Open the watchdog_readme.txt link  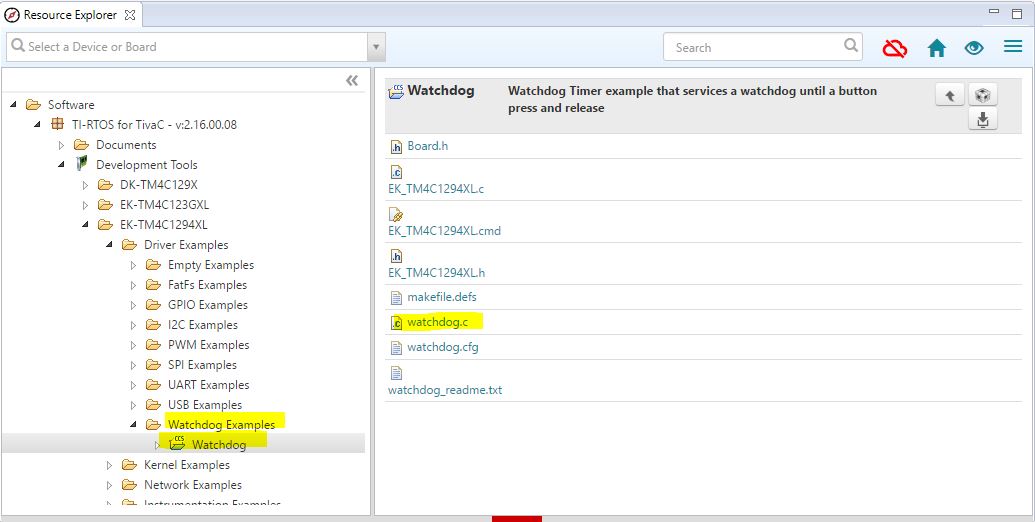point(445,390)
